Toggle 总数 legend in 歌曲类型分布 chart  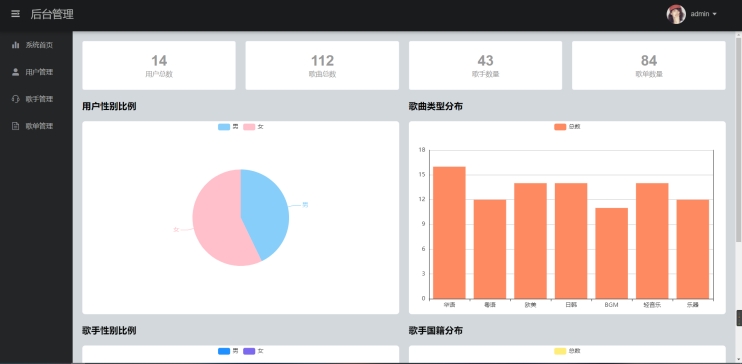pos(567,127)
